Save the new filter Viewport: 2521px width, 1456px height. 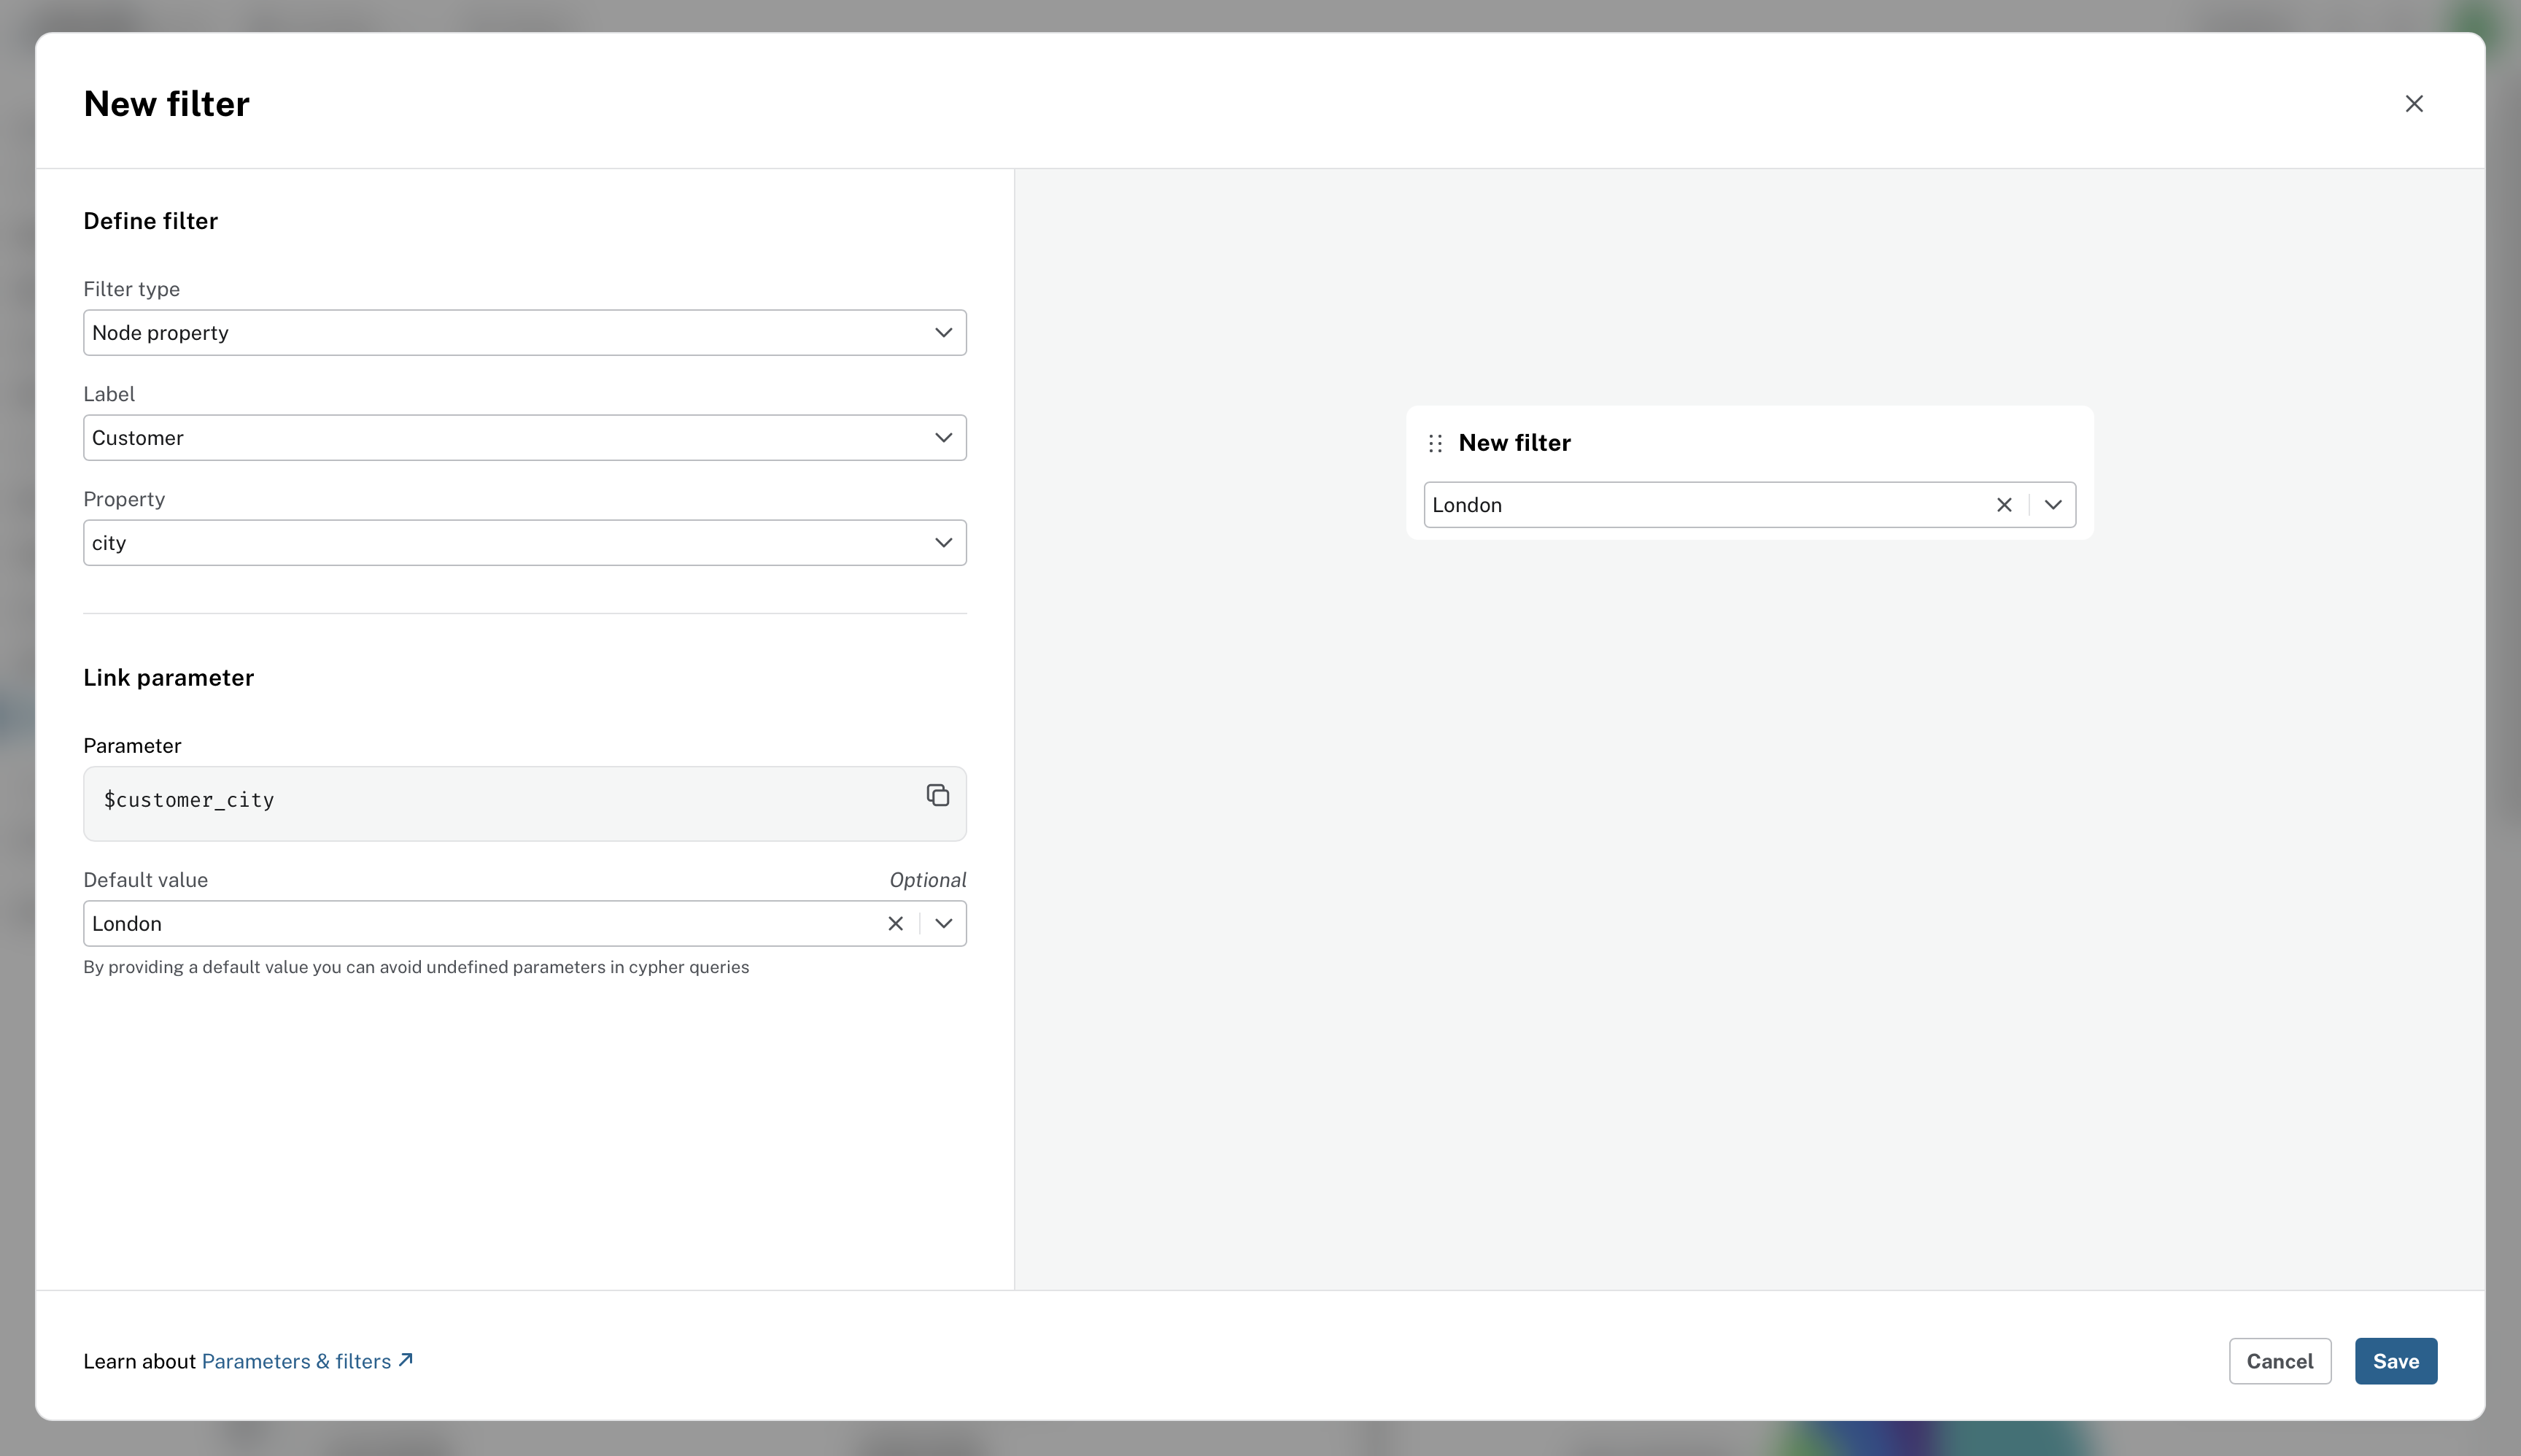click(x=2395, y=1361)
